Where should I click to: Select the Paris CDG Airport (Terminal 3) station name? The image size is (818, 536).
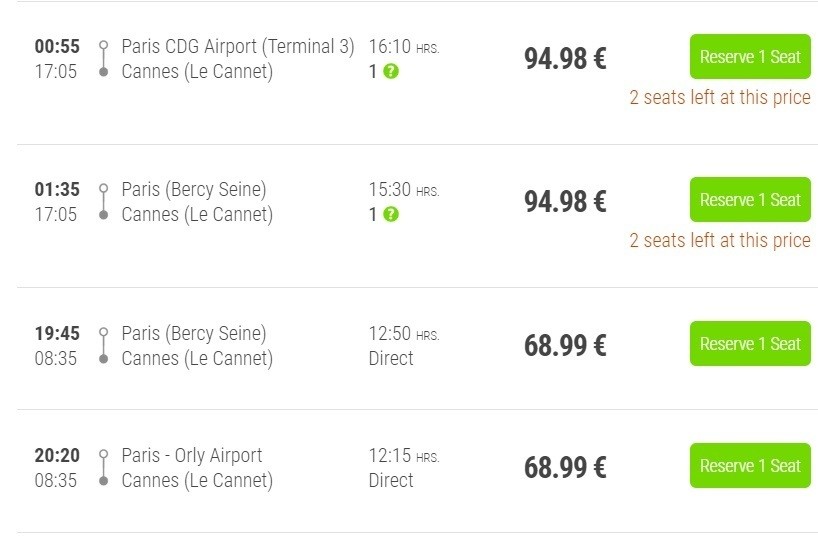click(x=238, y=47)
